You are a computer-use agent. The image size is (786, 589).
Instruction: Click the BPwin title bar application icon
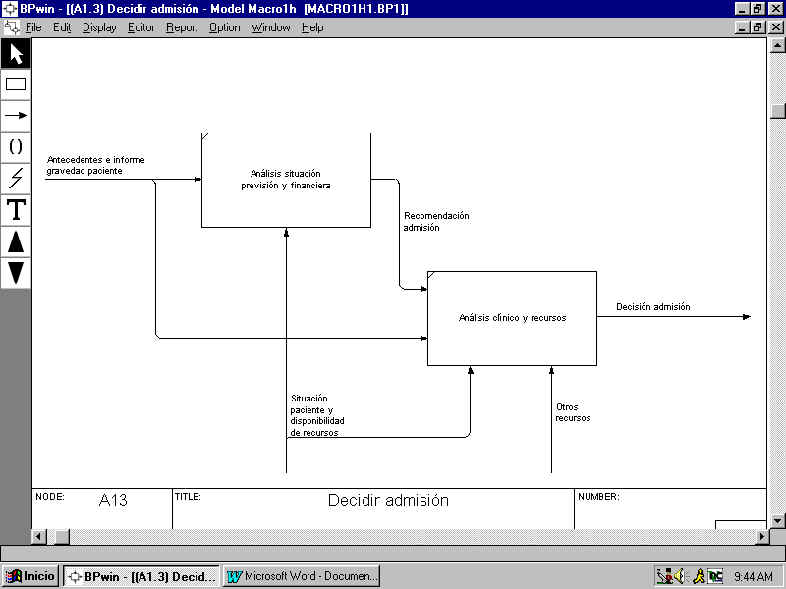click(x=10, y=9)
